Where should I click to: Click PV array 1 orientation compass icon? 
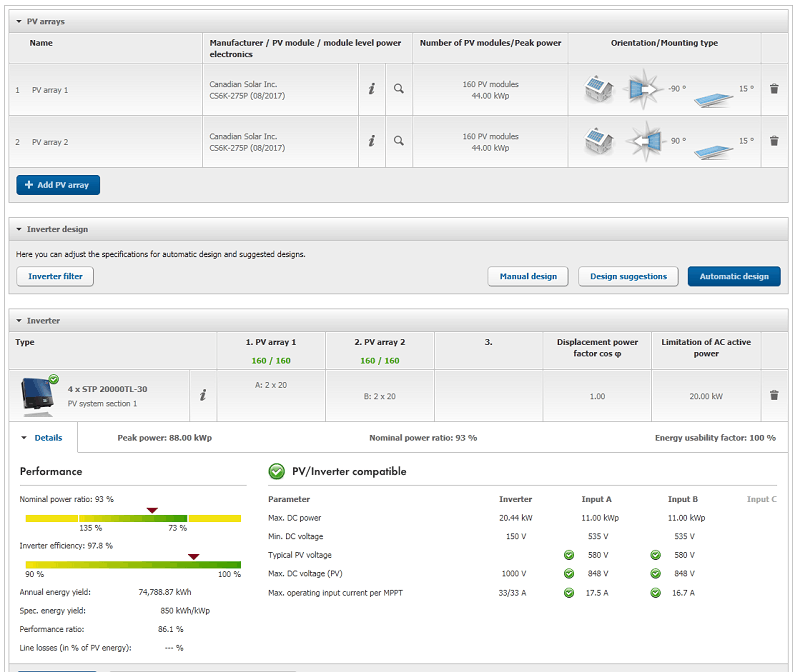coord(643,90)
